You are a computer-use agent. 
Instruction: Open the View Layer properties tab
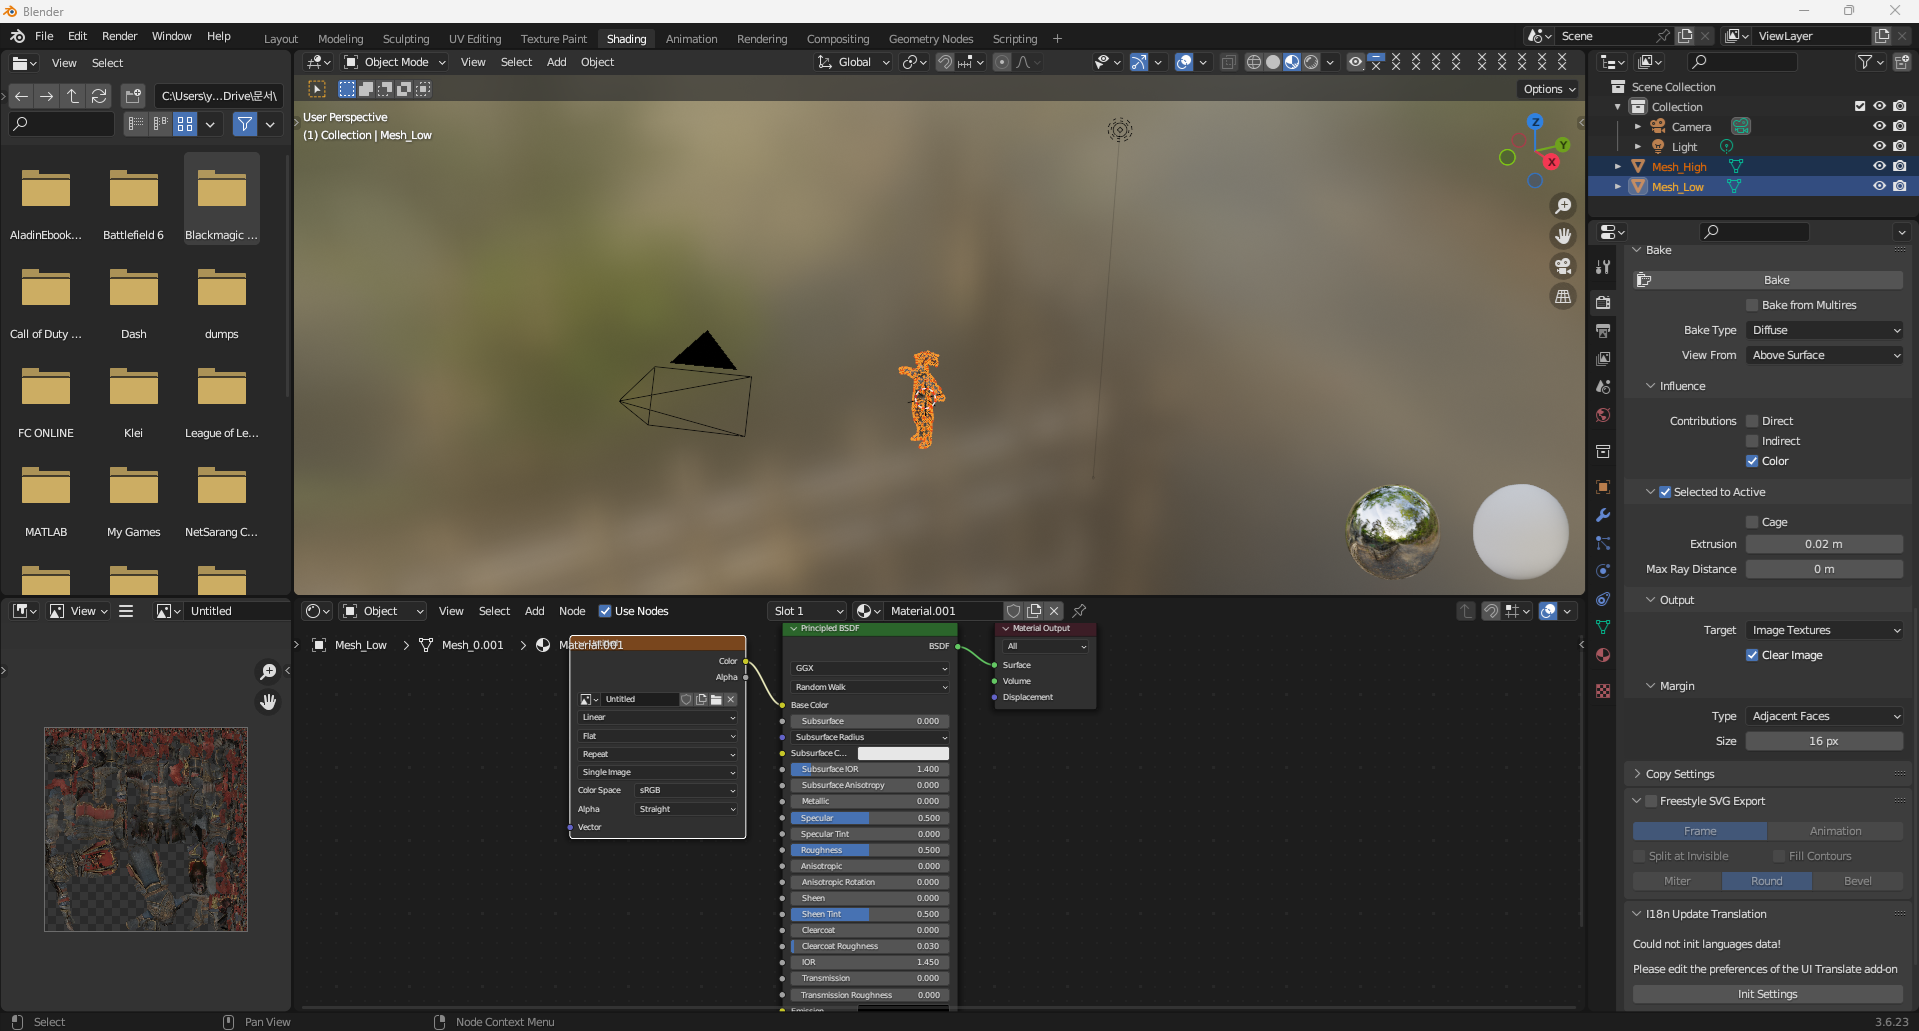pos(1603,358)
